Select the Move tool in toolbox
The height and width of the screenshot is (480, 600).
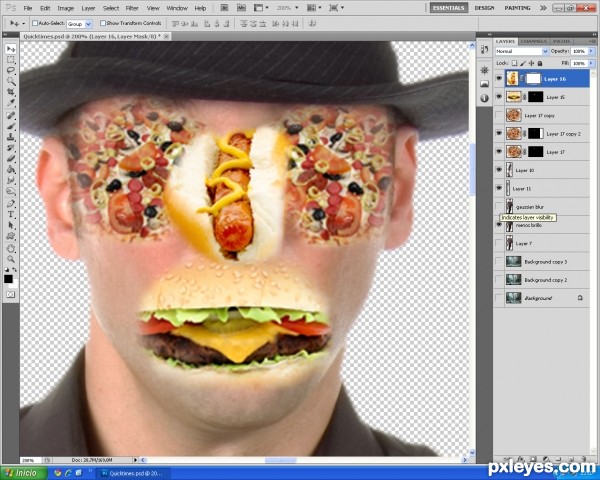coord(11,49)
